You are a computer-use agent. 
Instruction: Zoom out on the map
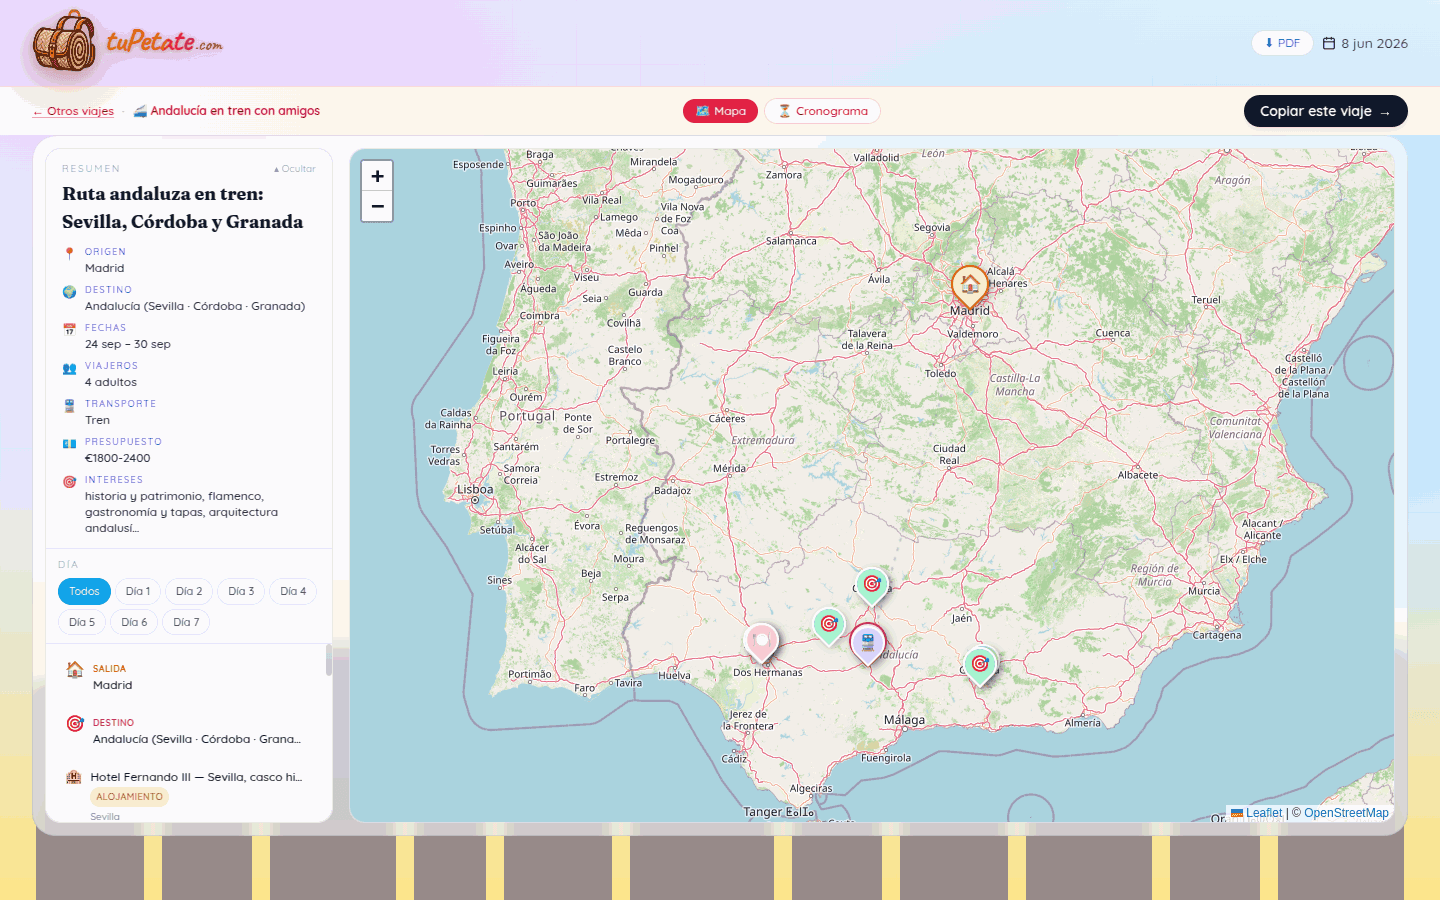[x=377, y=206]
